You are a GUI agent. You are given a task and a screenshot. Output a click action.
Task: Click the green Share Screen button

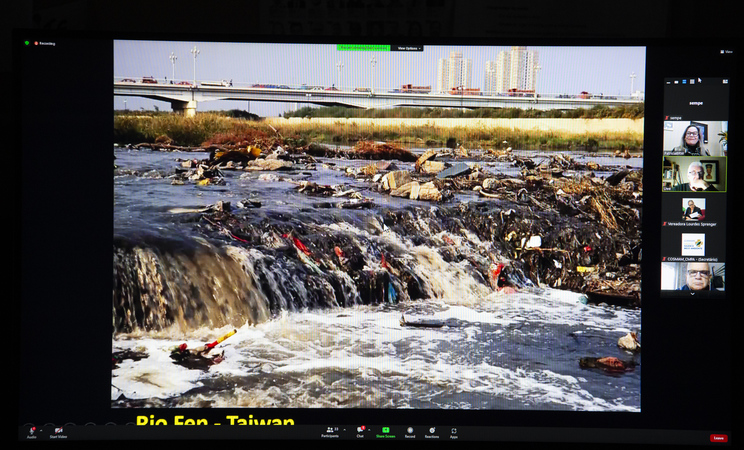click(x=385, y=432)
